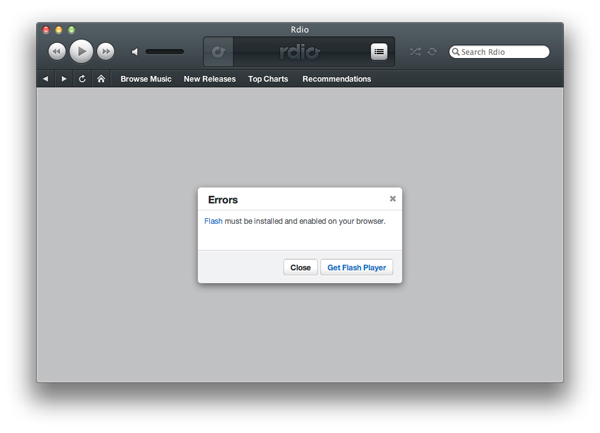
Task: Close the Rdio window with red button
Action: click(46, 30)
